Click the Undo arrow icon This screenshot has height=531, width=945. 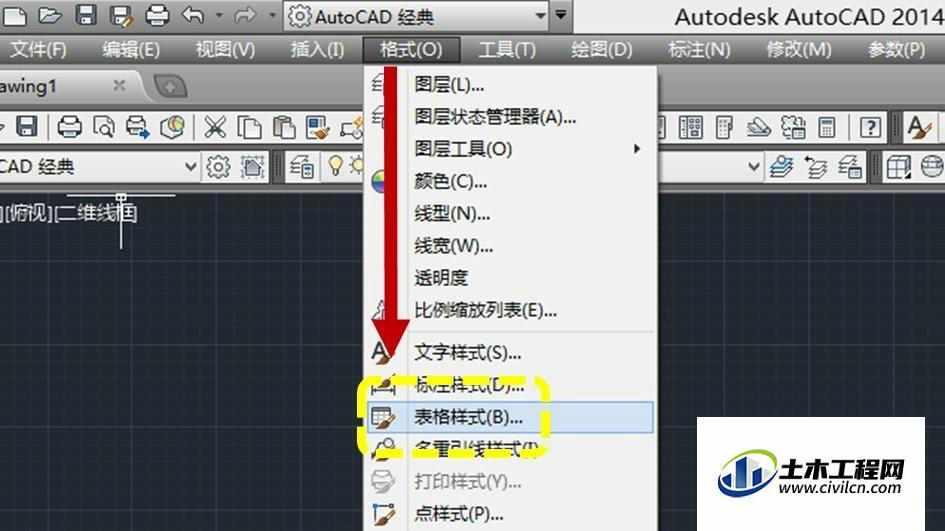pos(193,14)
